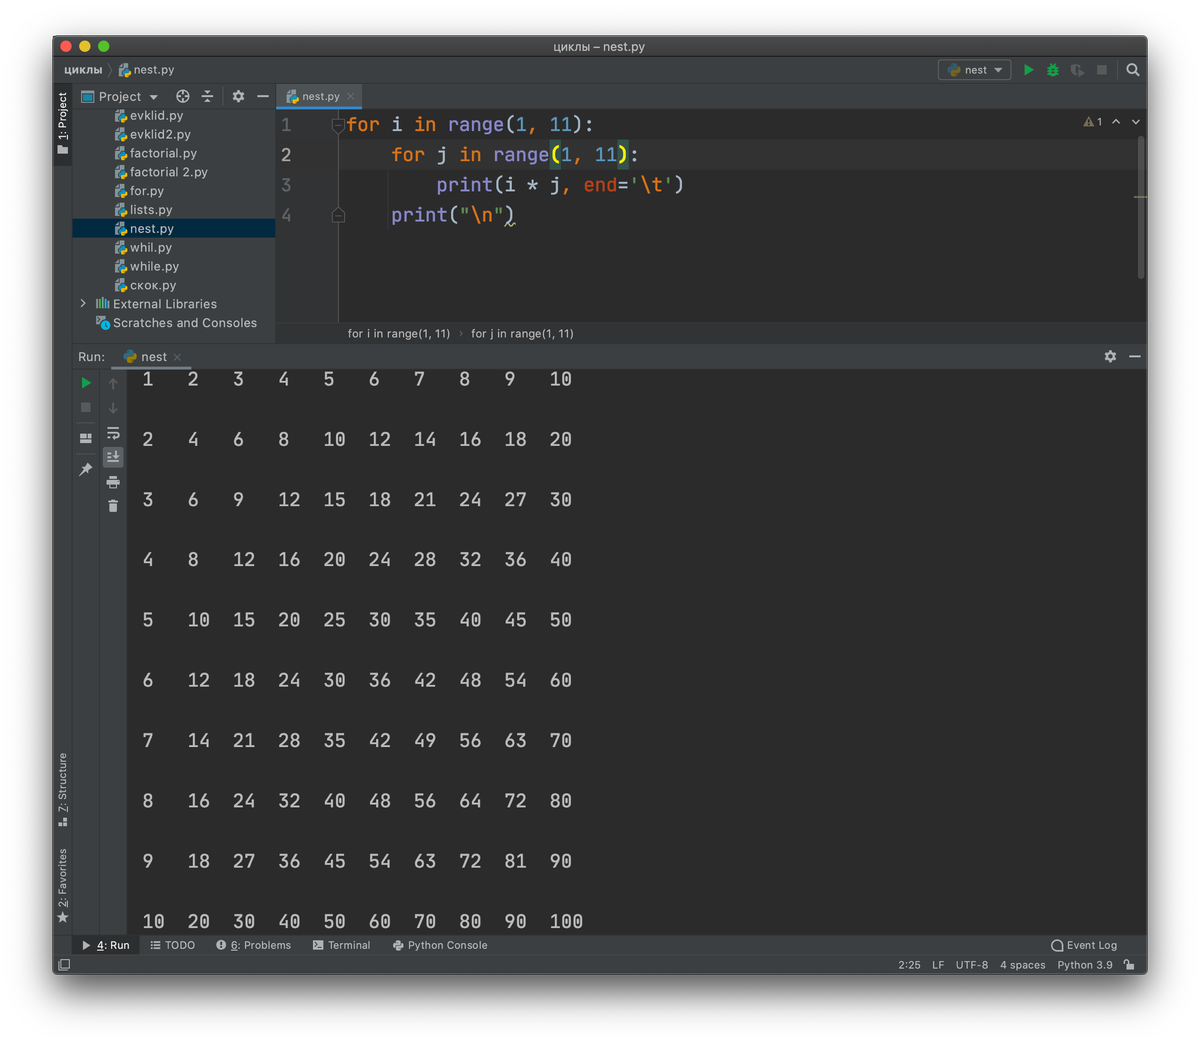Viewport: 1200px width, 1044px height.
Task: Open TODO tool window tab
Action: pyautogui.click(x=172, y=945)
